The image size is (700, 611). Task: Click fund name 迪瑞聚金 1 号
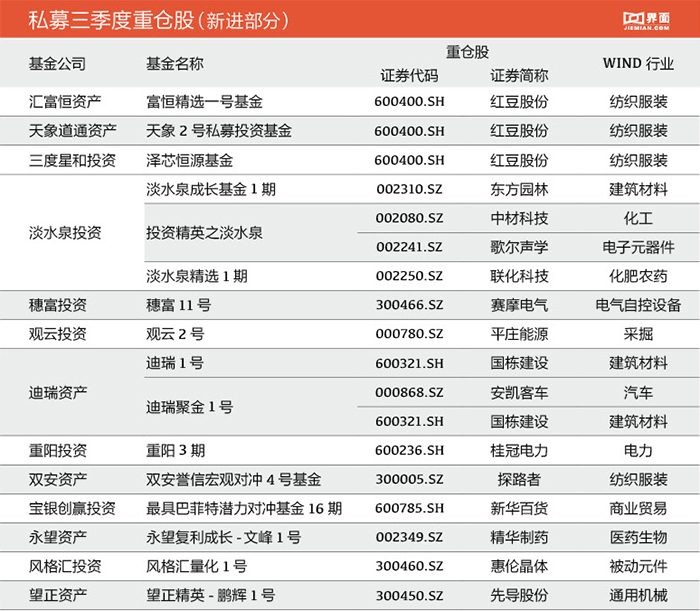189,407
